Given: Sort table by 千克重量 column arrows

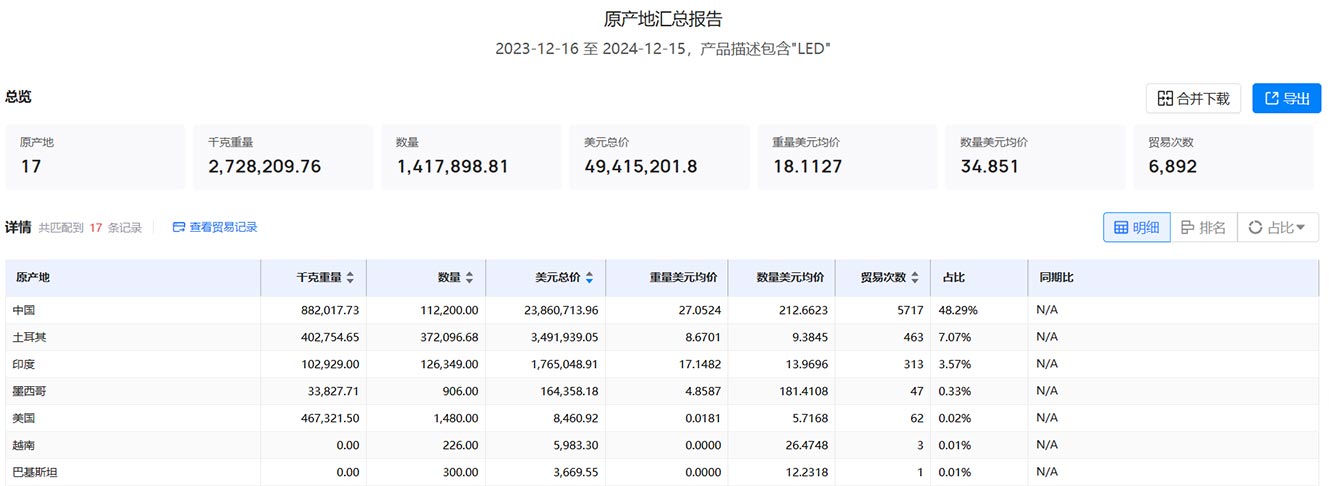Looking at the screenshot, I should [x=349, y=278].
